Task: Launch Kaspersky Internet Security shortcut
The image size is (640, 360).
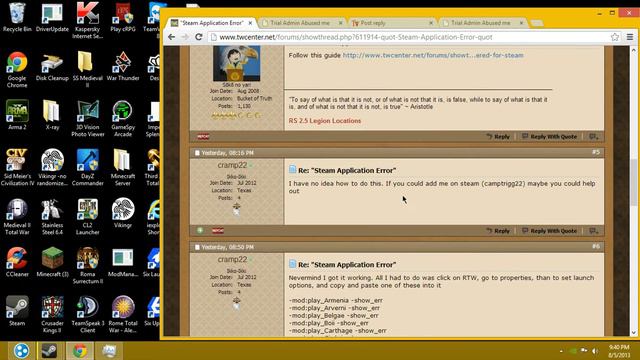Action: point(87,20)
